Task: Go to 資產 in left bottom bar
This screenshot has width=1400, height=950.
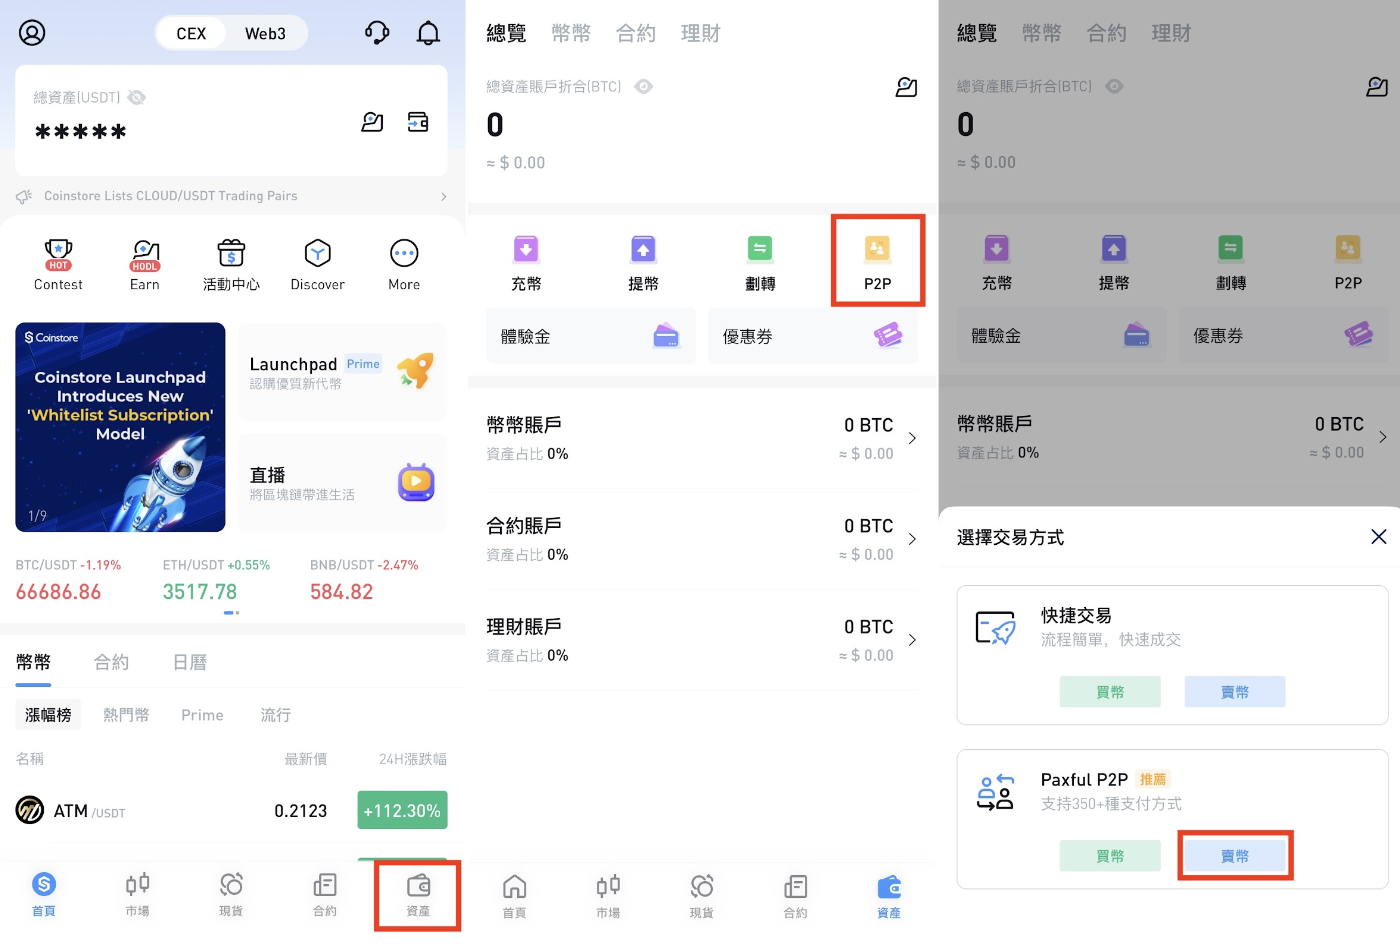Action: (418, 894)
